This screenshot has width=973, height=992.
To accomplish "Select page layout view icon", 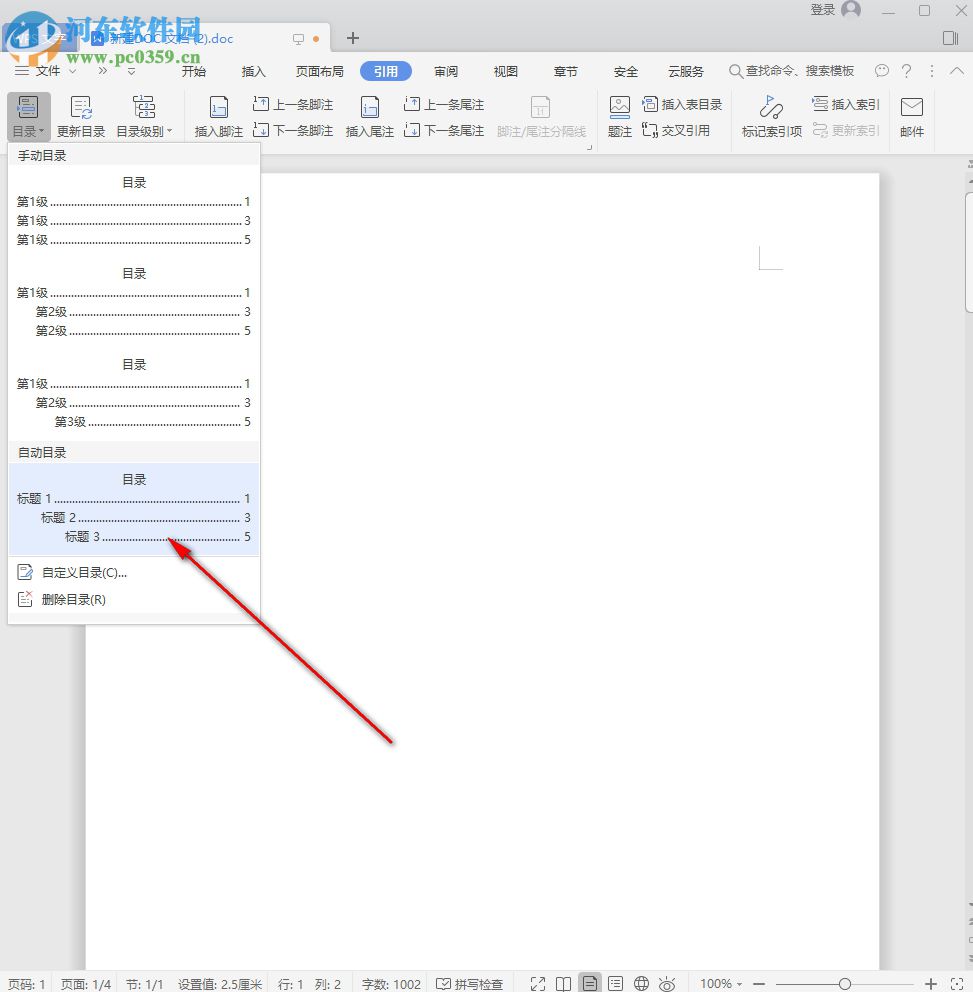I will point(590,983).
